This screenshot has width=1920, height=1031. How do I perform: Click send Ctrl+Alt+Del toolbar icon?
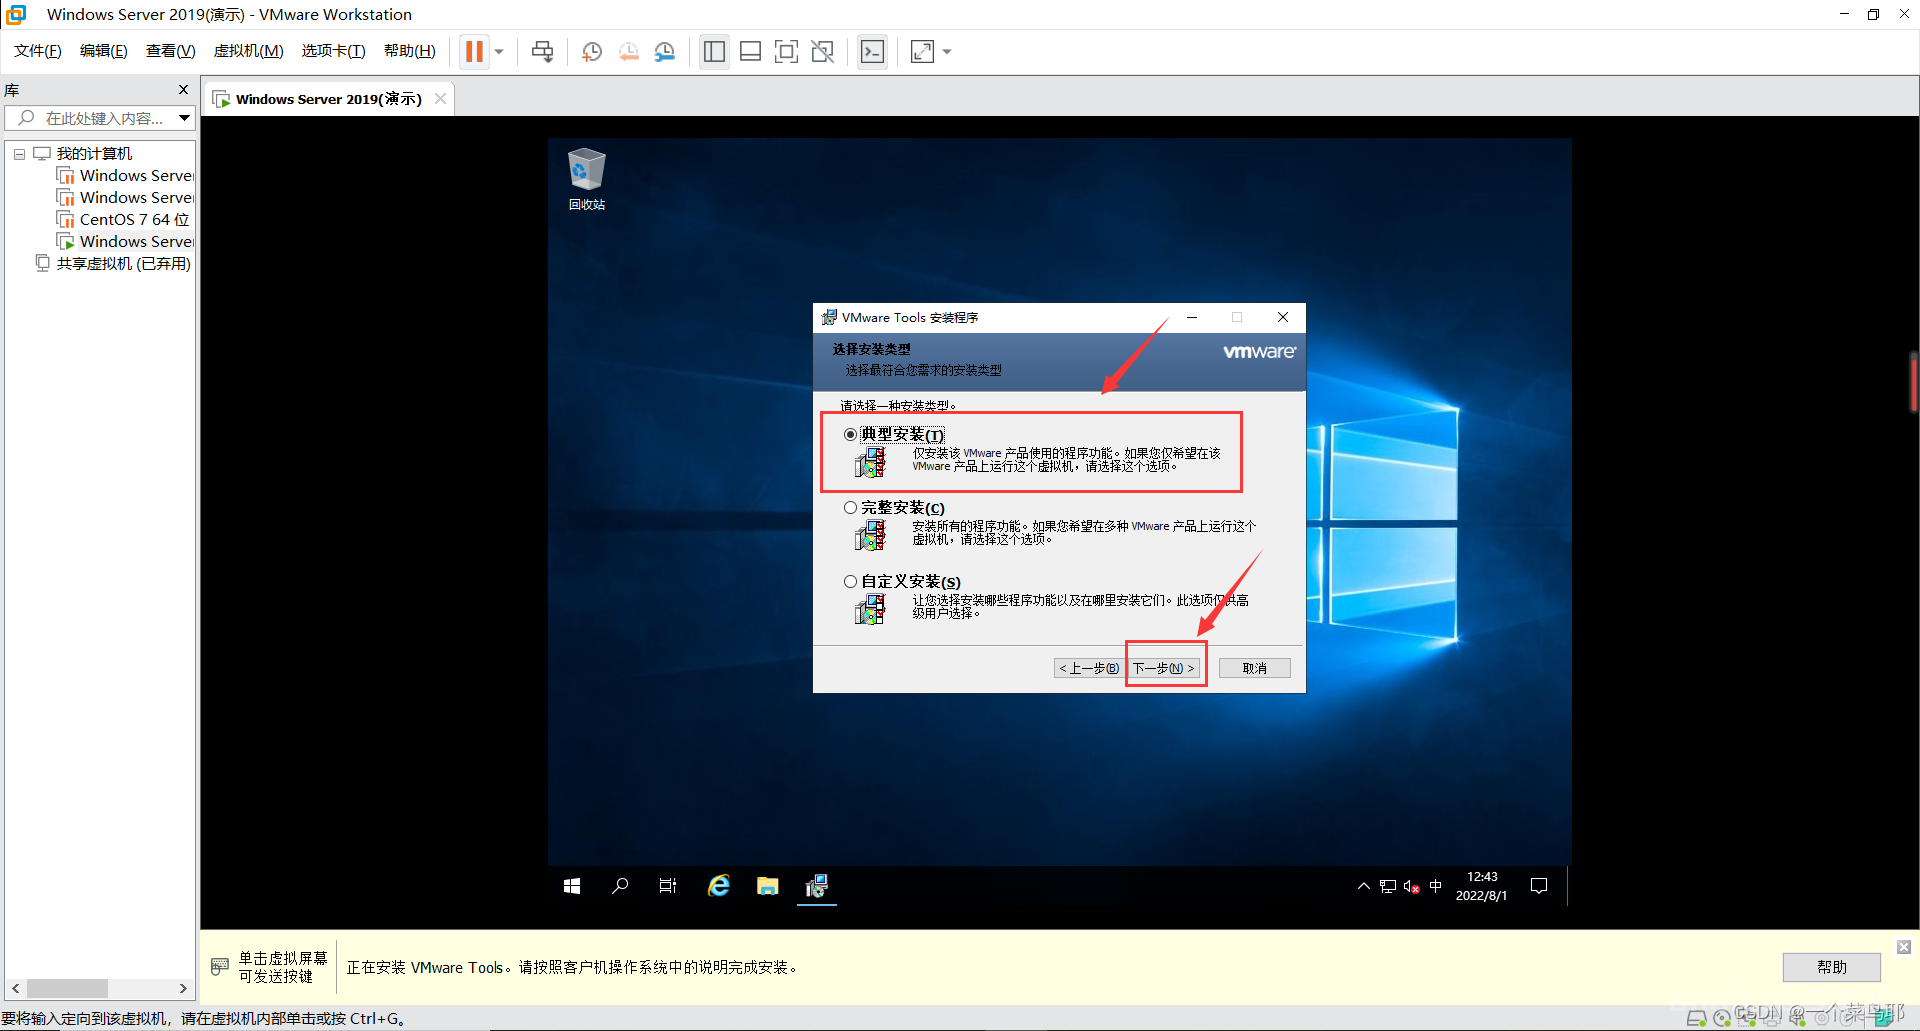[542, 52]
